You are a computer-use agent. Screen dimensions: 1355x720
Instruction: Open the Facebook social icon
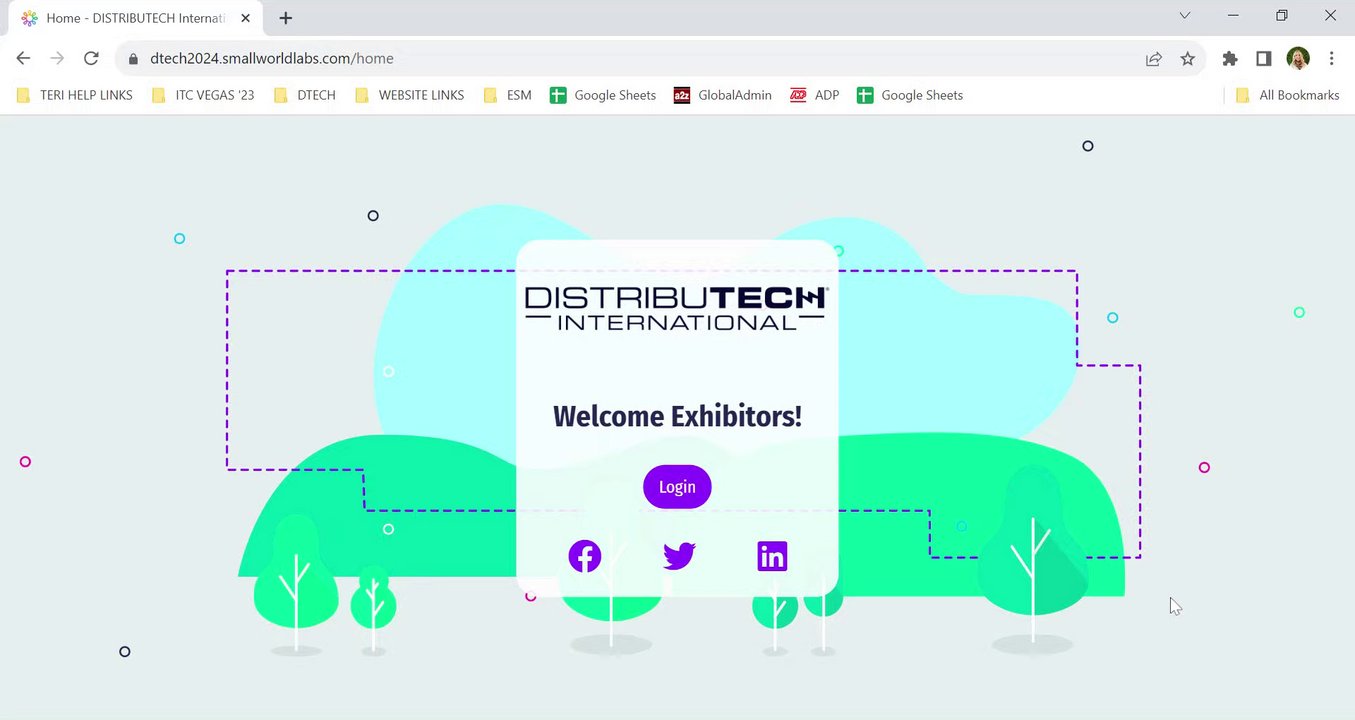[x=585, y=556]
